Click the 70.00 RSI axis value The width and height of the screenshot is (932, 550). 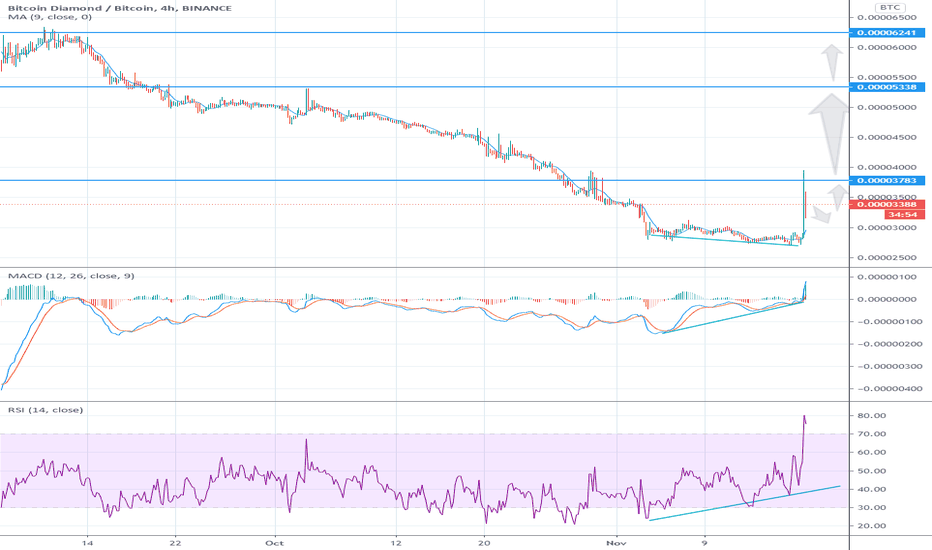point(872,434)
